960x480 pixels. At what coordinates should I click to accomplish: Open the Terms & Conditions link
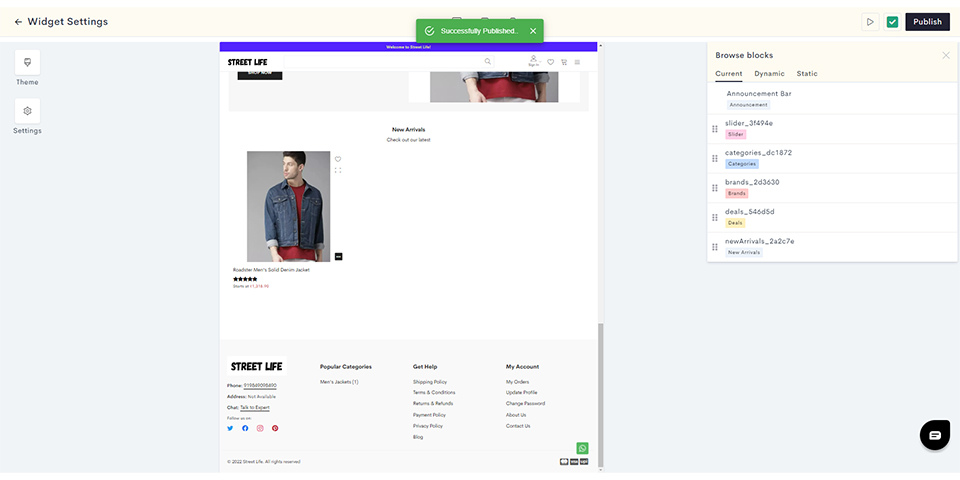tap(434, 392)
